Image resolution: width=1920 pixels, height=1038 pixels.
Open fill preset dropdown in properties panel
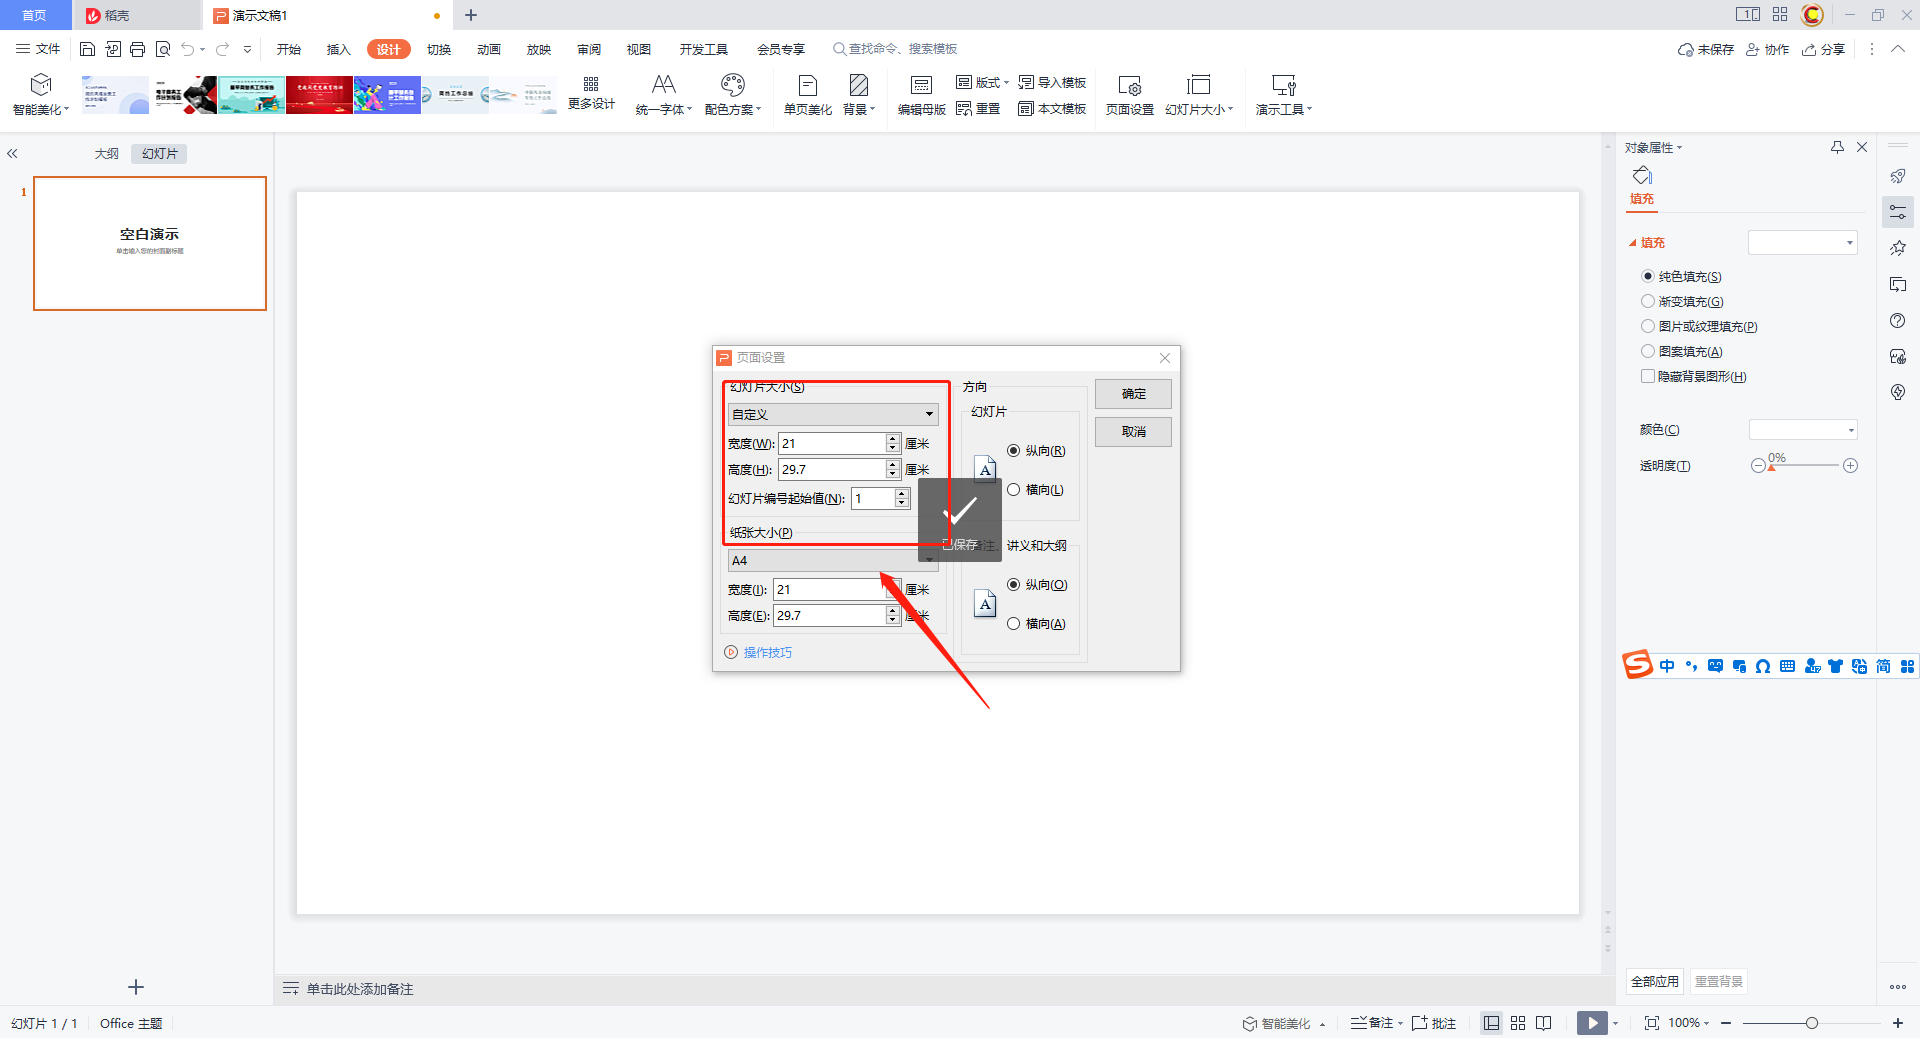(1803, 243)
